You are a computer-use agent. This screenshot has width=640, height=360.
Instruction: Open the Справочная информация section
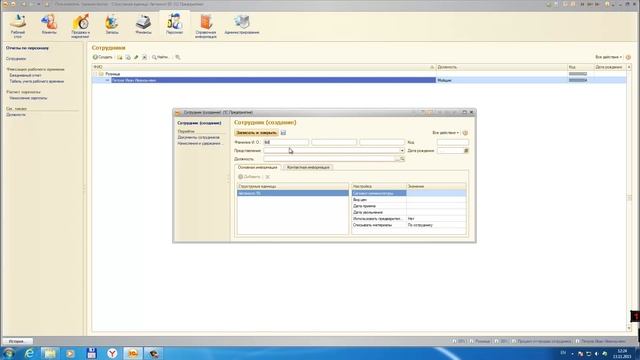[206, 26]
